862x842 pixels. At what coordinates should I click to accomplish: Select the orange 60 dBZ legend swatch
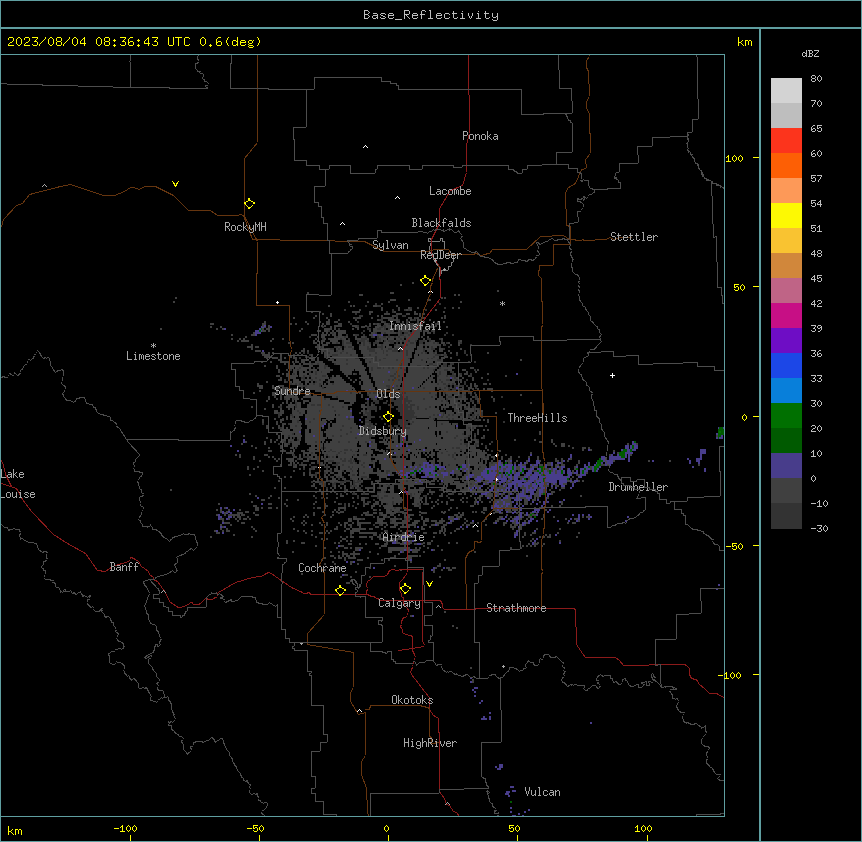(786, 165)
